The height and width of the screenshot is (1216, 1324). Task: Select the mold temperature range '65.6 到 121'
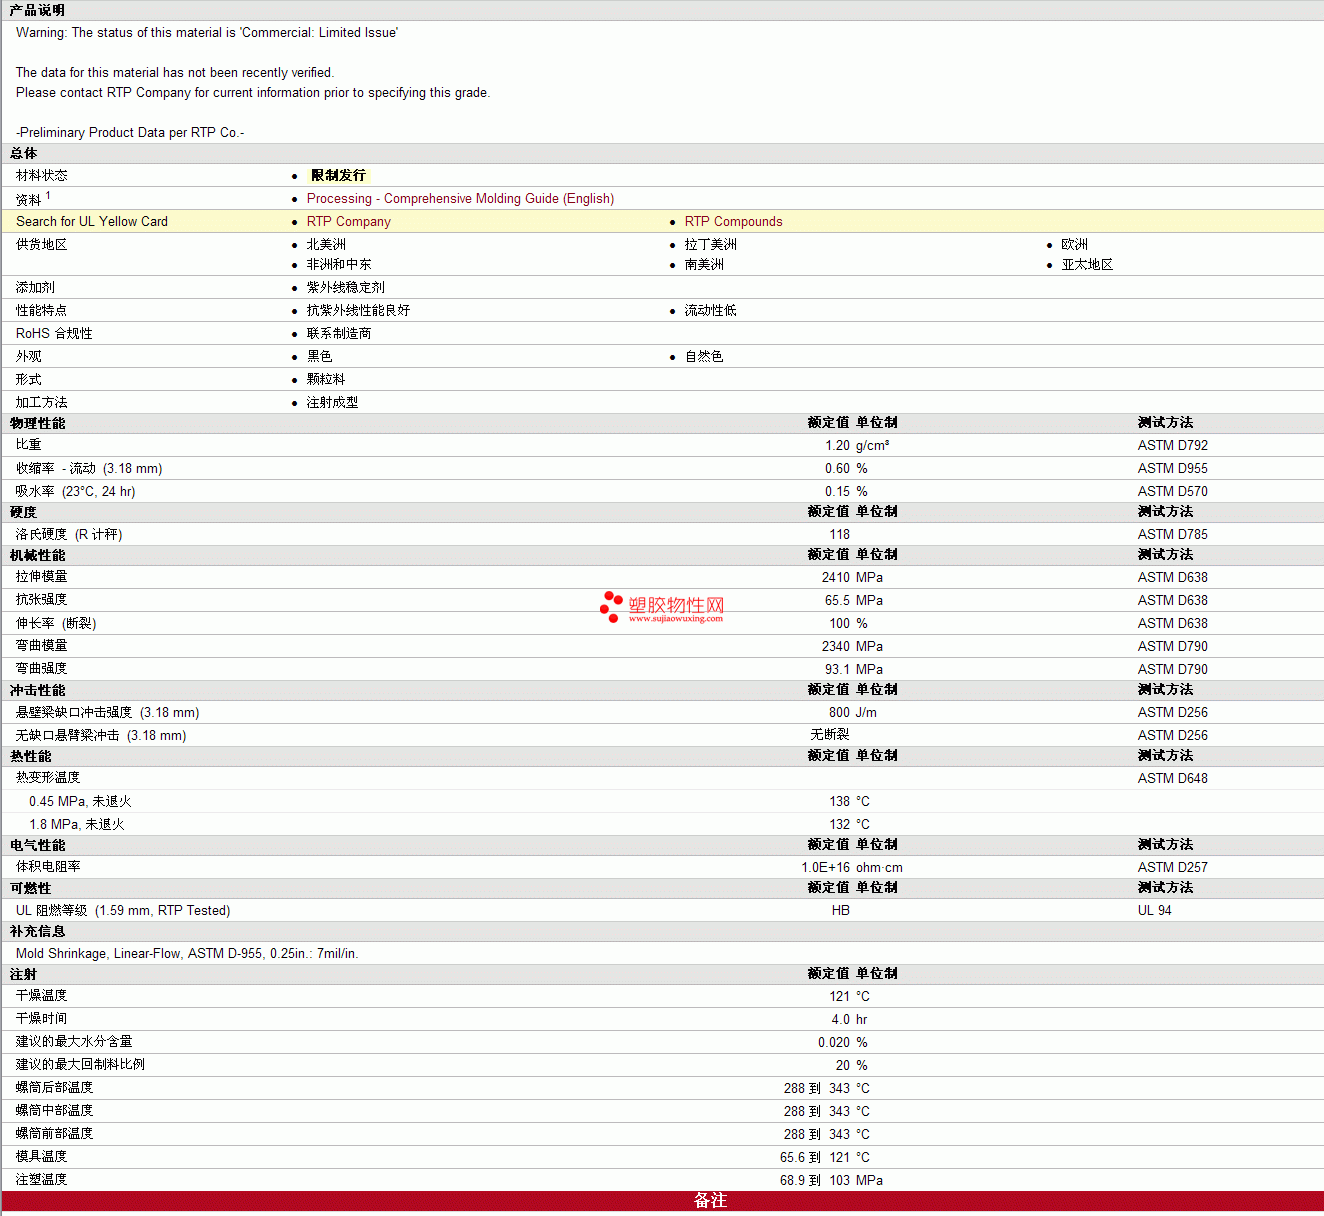click(815, 1158)
